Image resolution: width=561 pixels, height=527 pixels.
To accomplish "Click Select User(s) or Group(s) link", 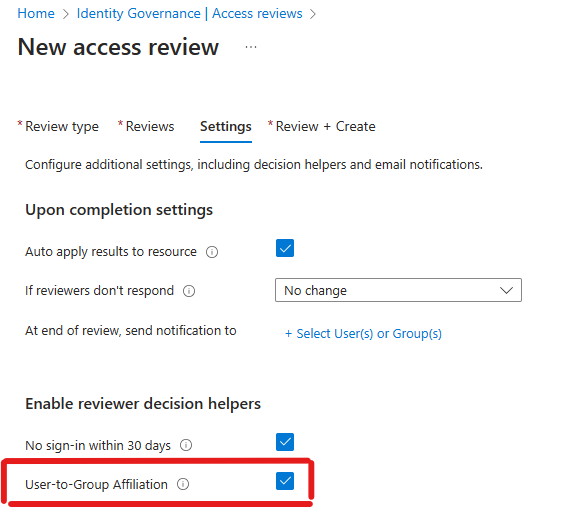I will tap(363, 334).
